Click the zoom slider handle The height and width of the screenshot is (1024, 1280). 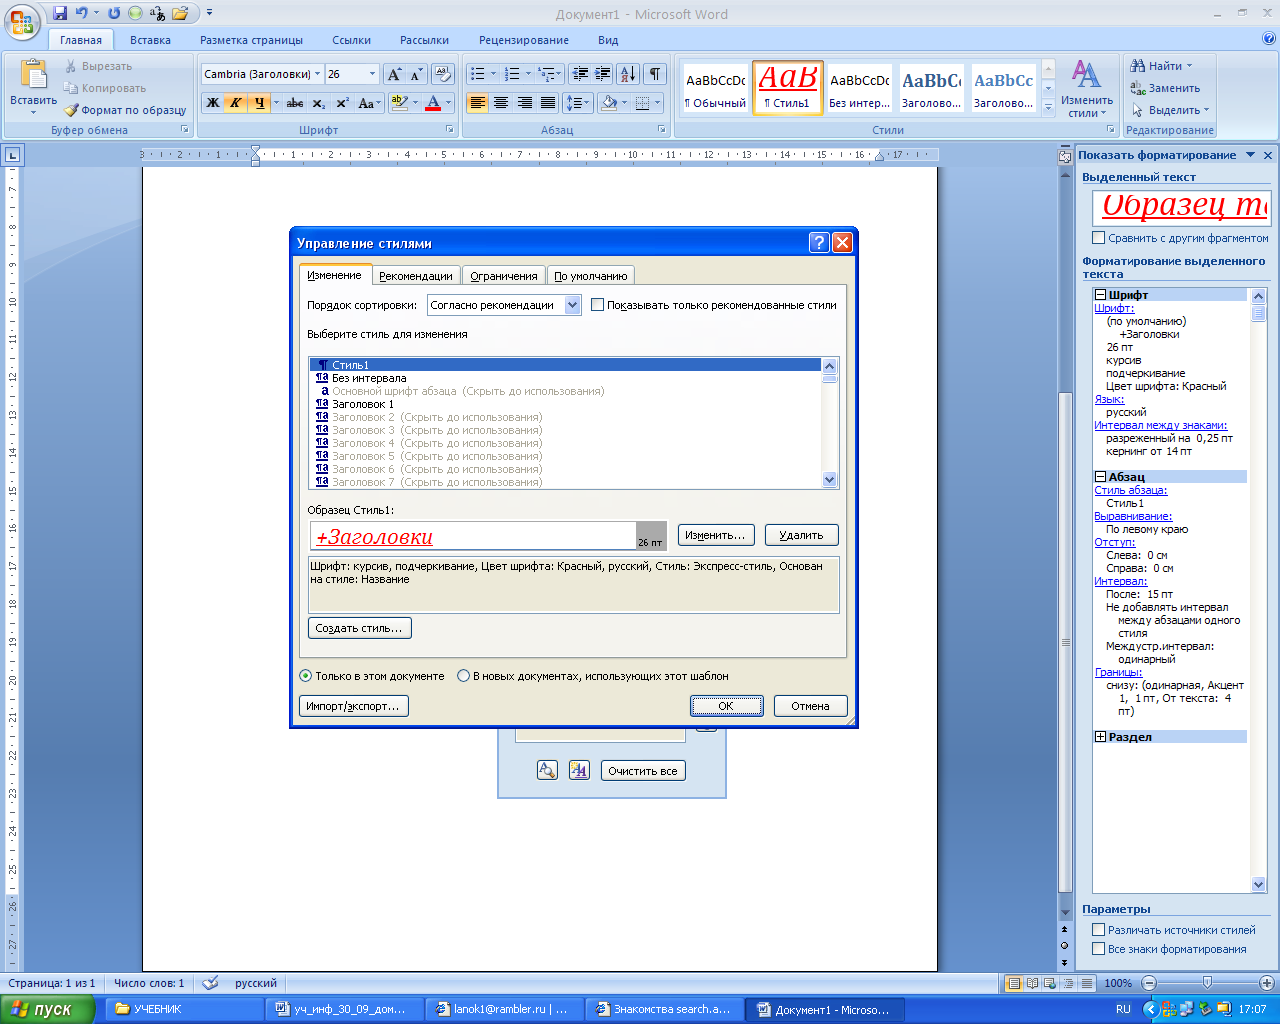coord(1207,983)
